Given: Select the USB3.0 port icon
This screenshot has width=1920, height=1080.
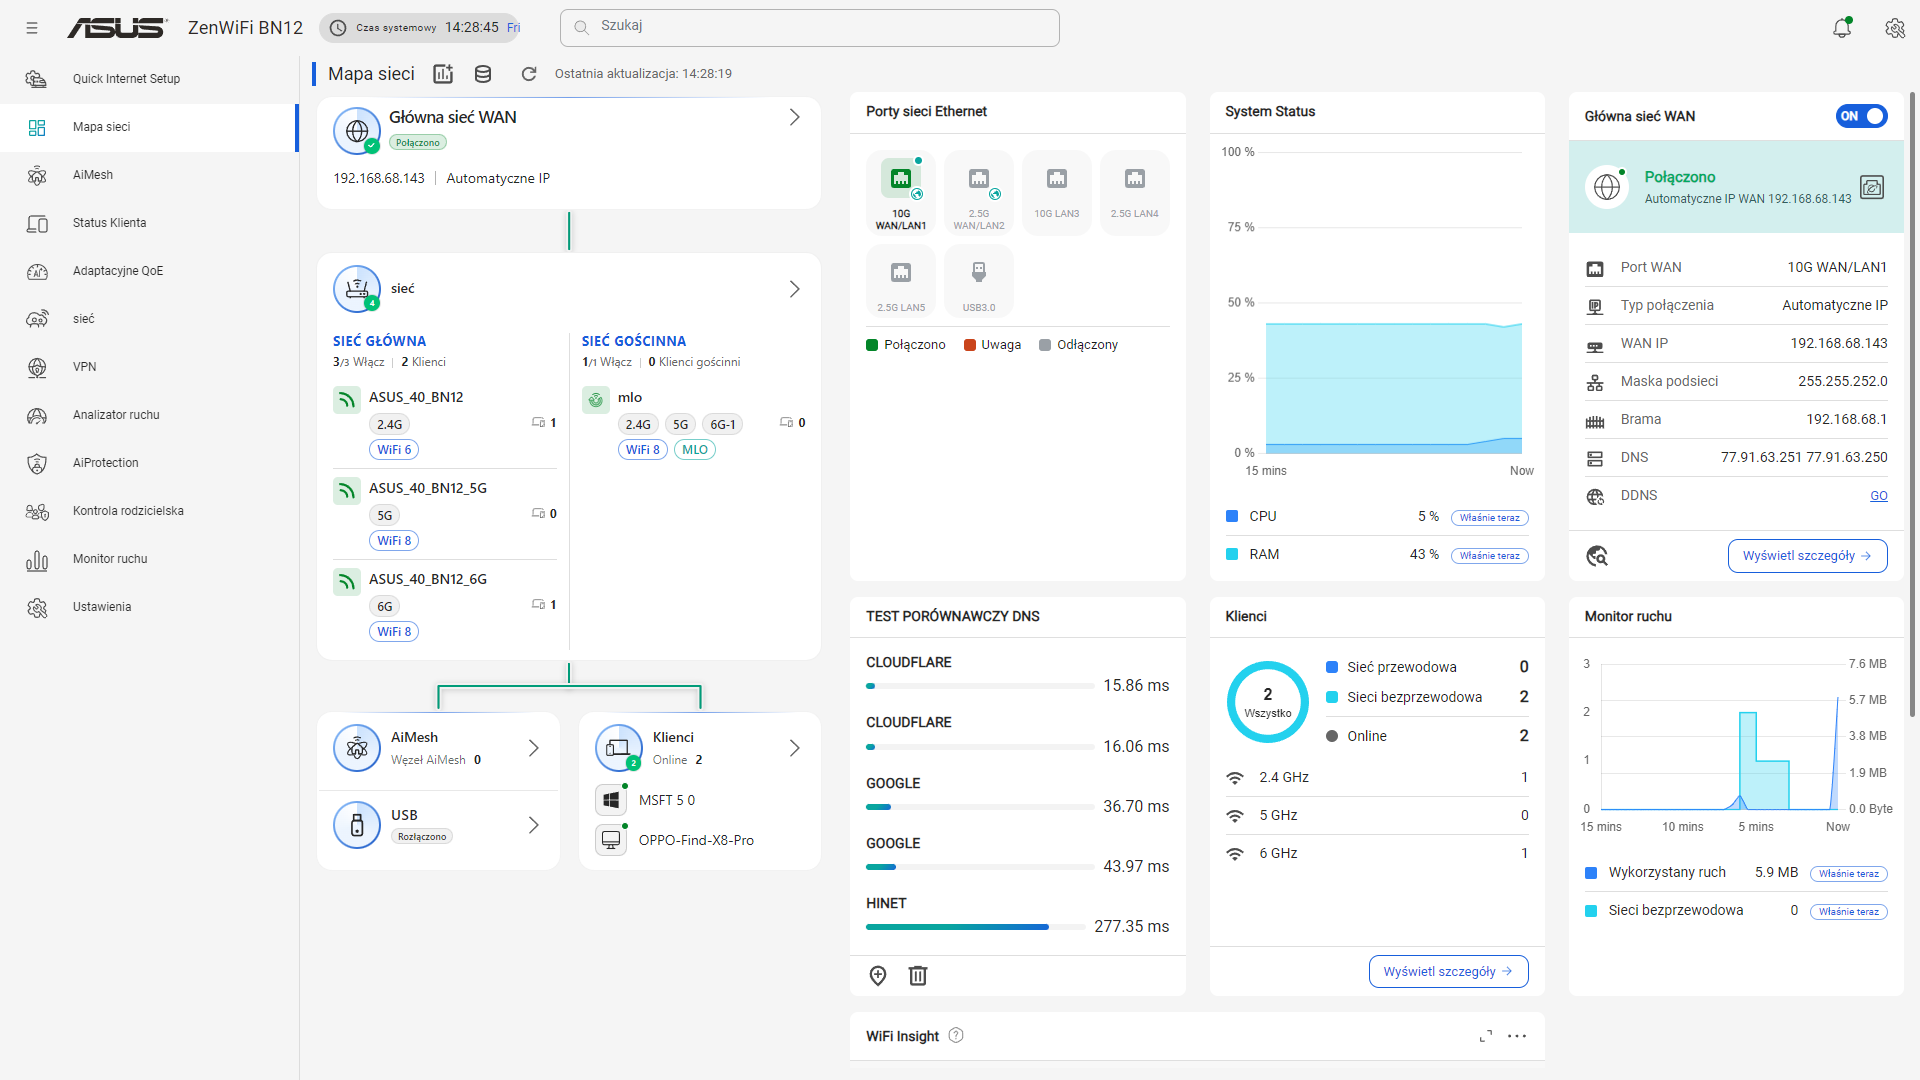Looking at the screenshot, I should tap(979, 282).
